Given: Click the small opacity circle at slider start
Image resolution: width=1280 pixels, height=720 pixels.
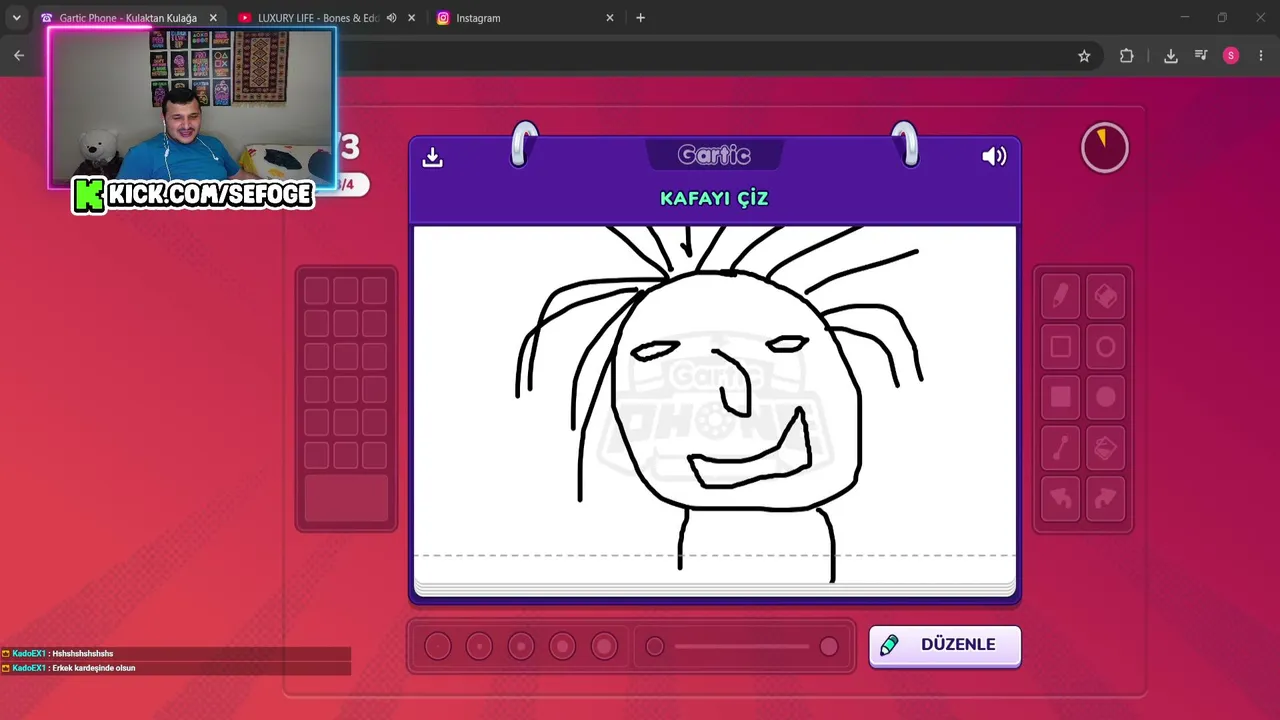Looking at the screenshot, I should [x=655, y=647].
